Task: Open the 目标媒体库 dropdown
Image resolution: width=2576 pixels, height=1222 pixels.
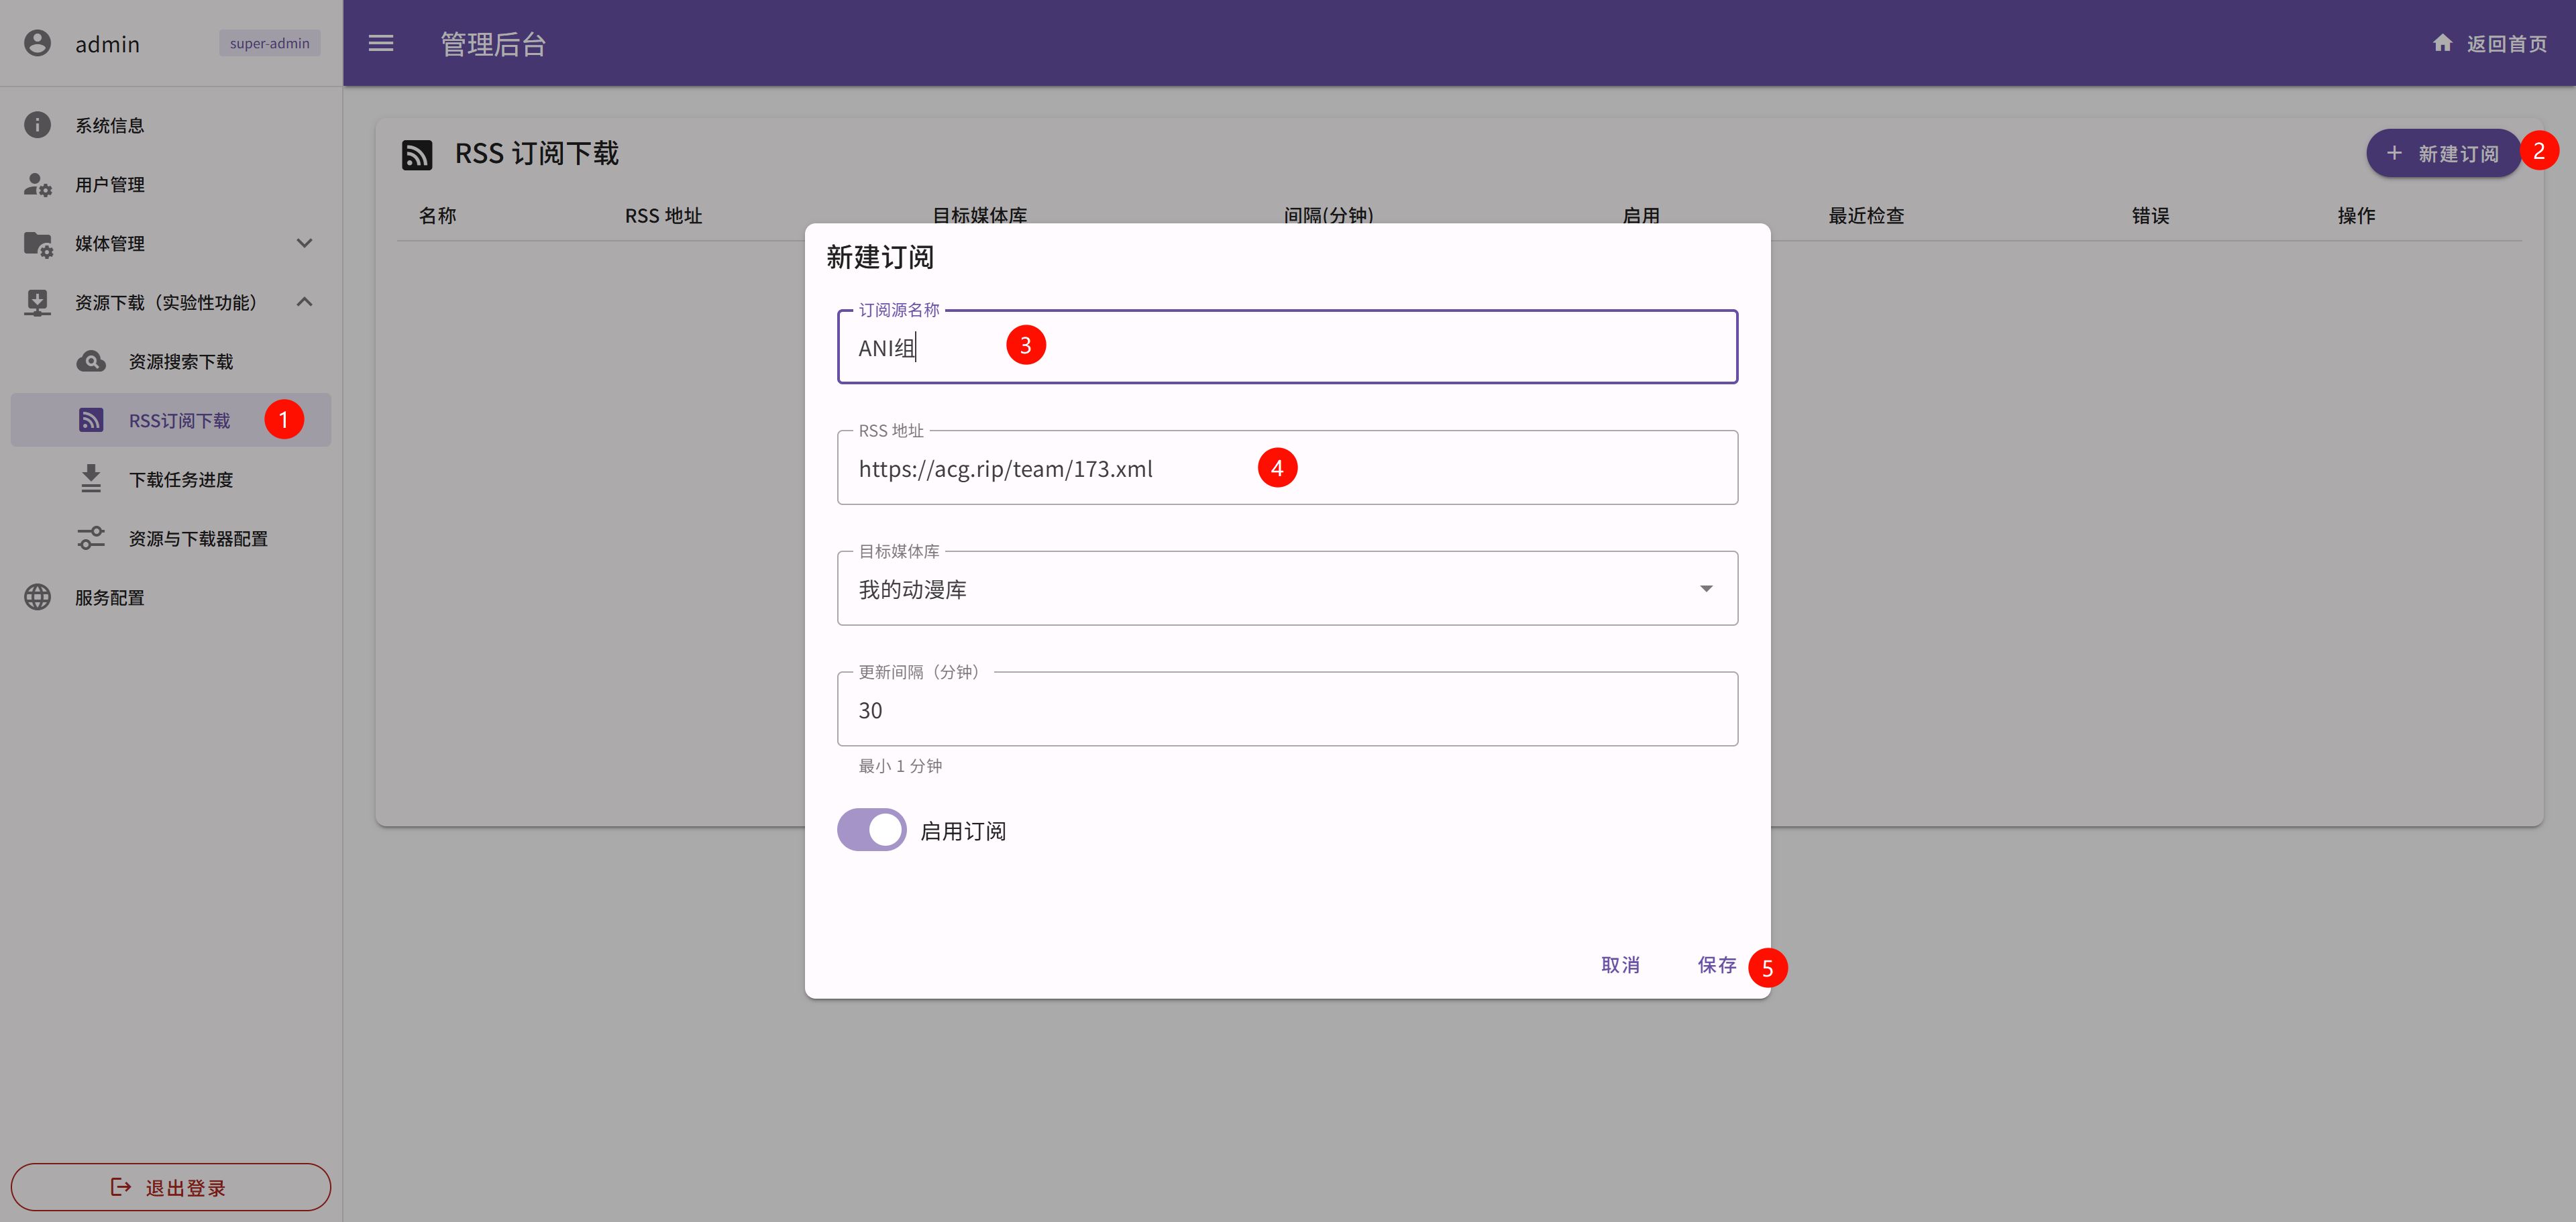Action: (1287, 589)
